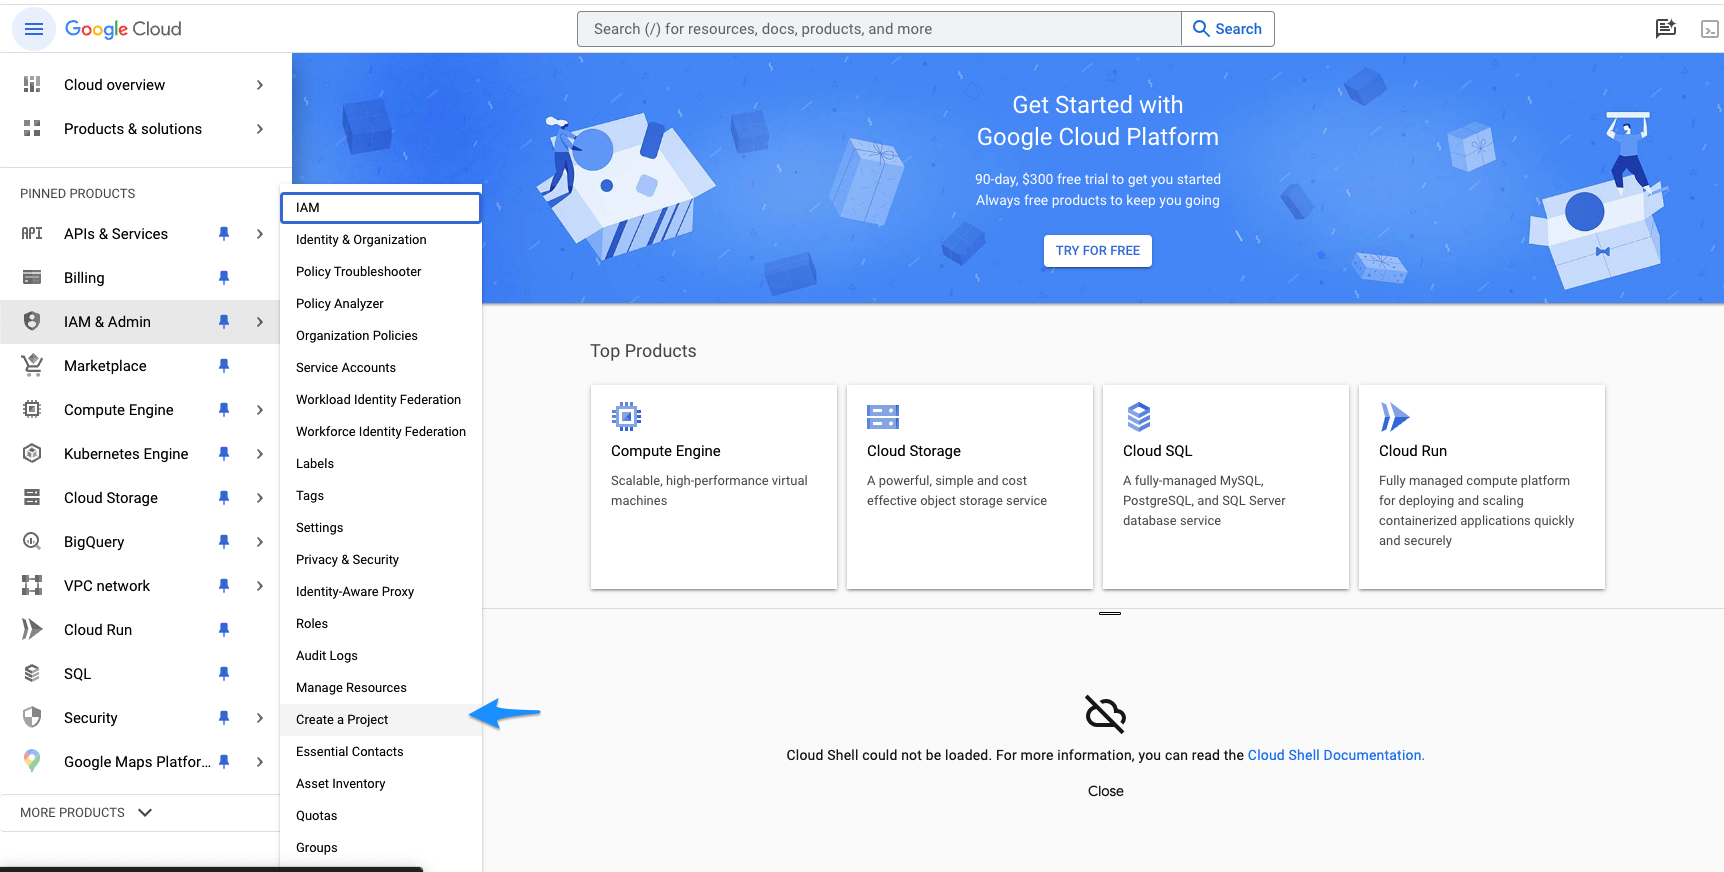Click the BigQuery icon
The height and width of the screenshot is (872, 1724).
32,541
